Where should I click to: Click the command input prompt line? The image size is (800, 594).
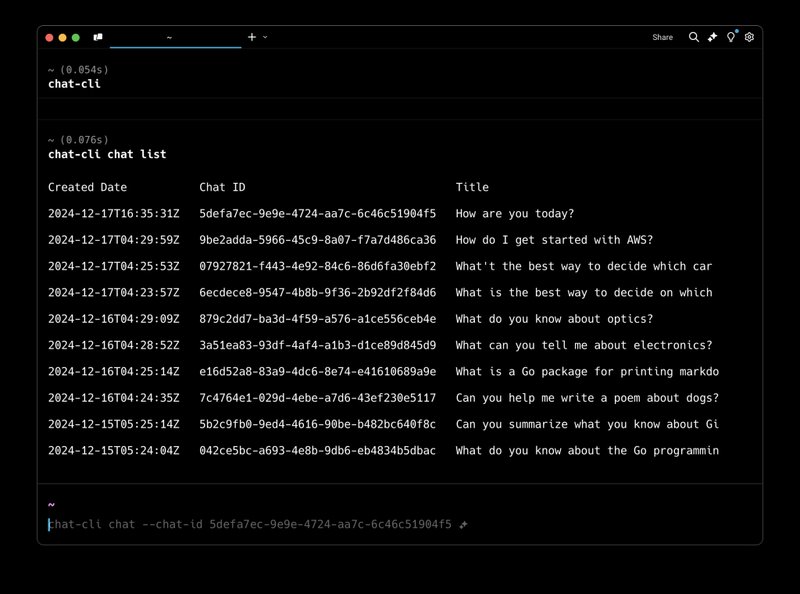(x=250, y=524)
